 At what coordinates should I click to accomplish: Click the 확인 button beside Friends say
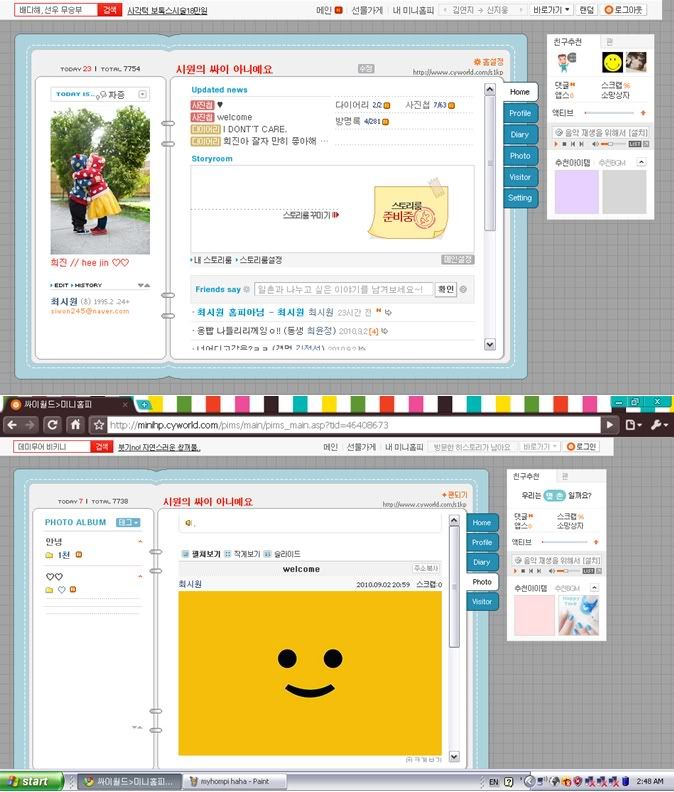point(446,289)
